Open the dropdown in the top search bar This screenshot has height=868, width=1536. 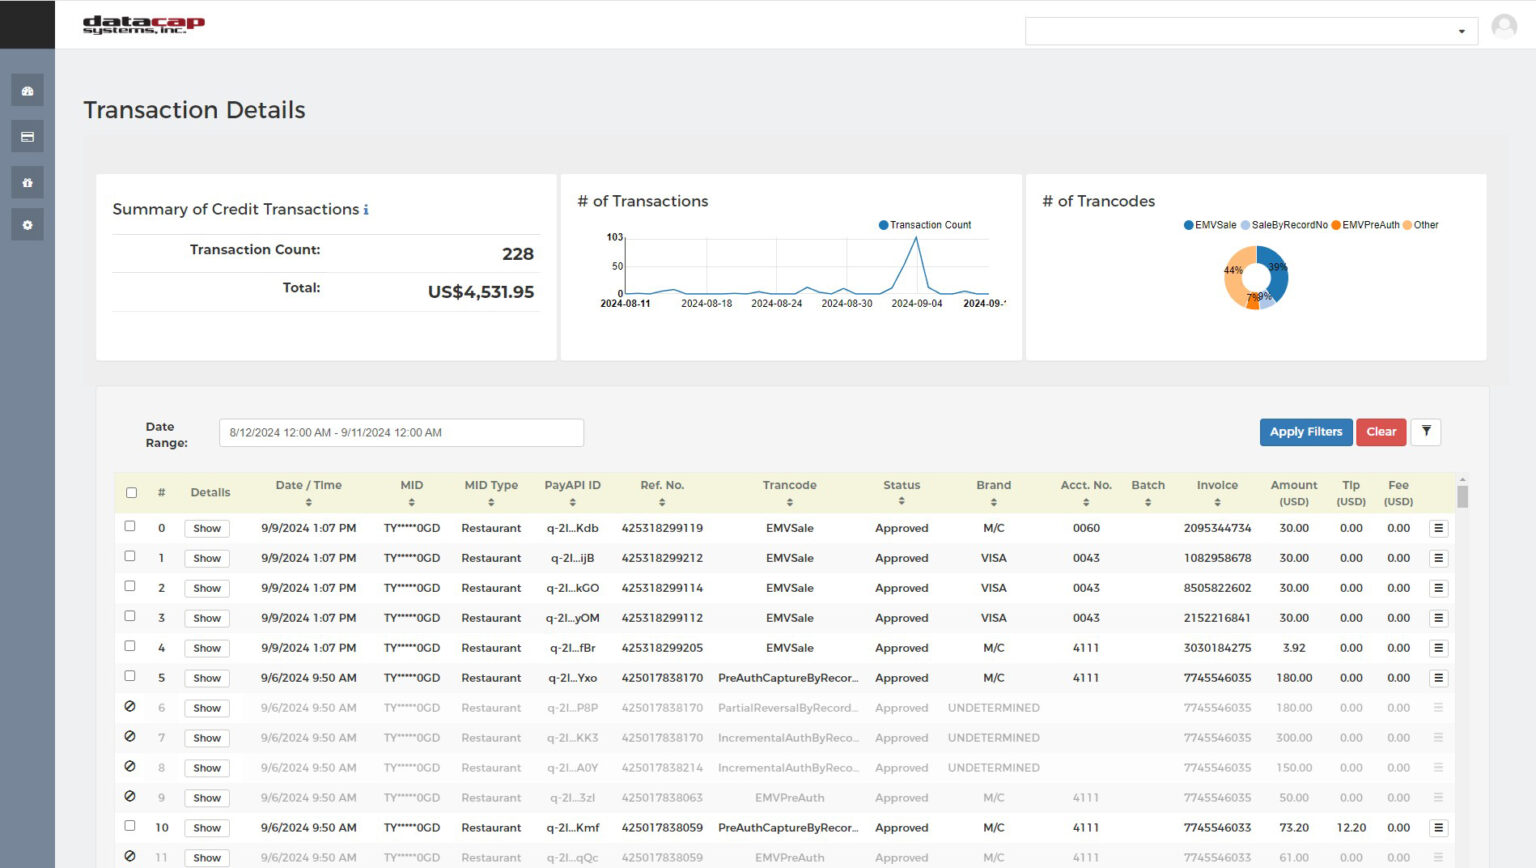click(1460, 30)
